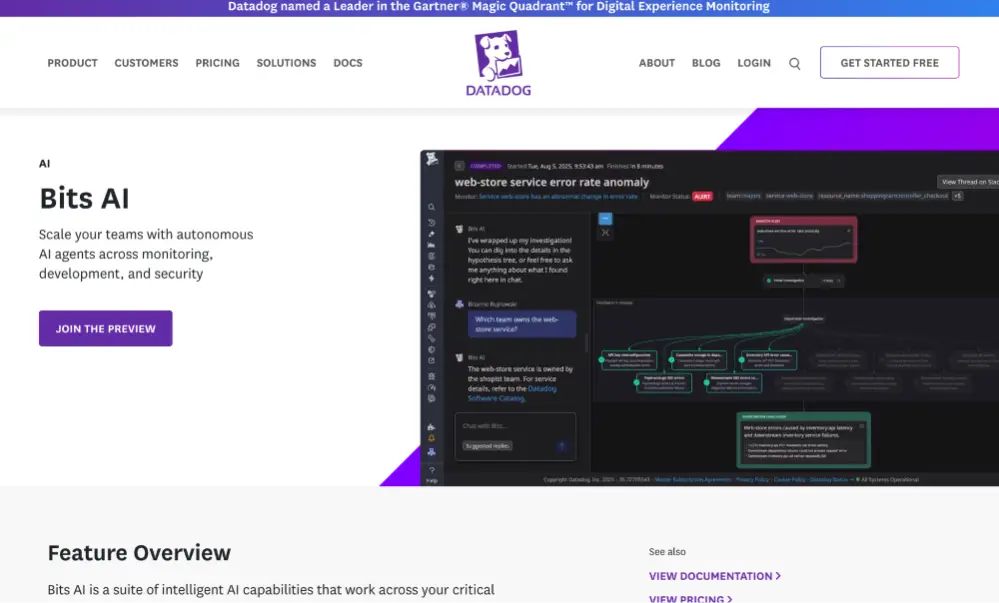Open the SOLUTIONS menu in the navigation bar
999x603 pixels.
pyautogui.click(x=286, y=62)
